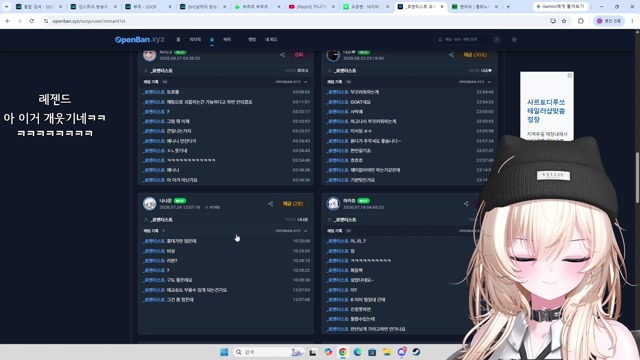Select the active blue icon nav tab

point(212,40)
